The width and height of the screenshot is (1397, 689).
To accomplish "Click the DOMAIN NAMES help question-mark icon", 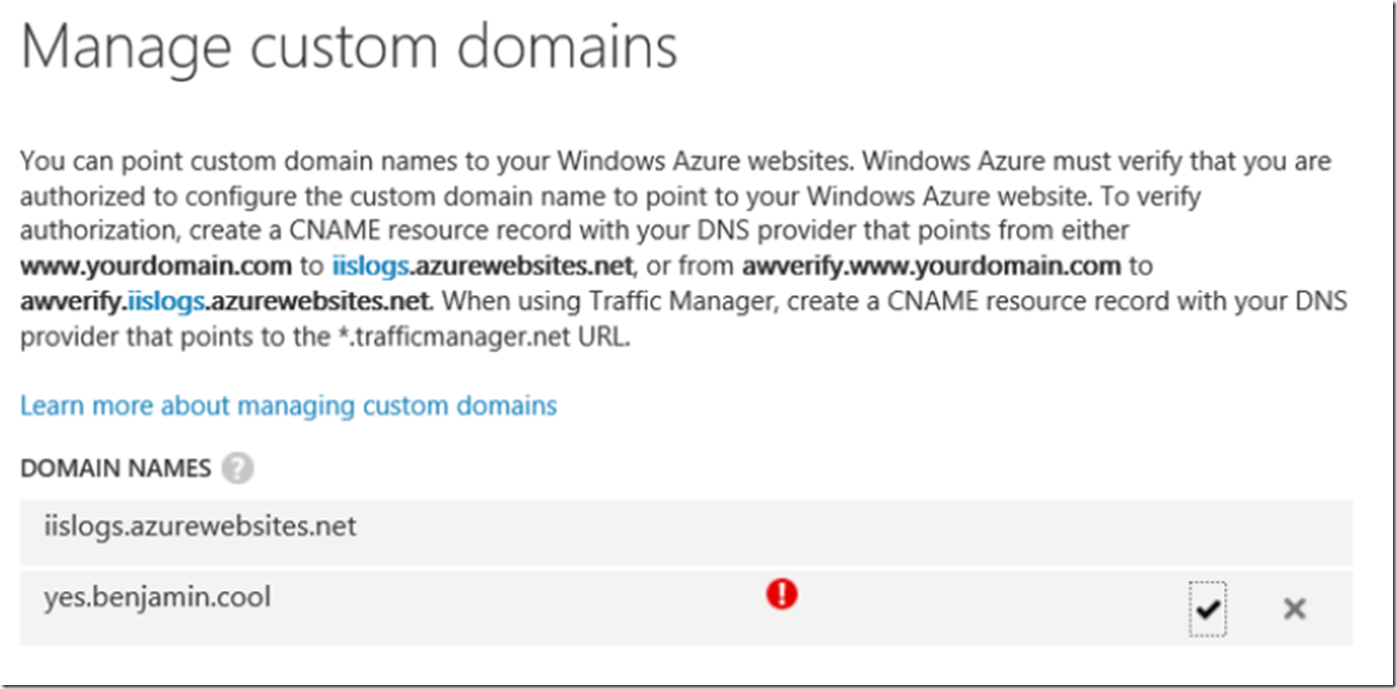I will (x=238, y=468).
